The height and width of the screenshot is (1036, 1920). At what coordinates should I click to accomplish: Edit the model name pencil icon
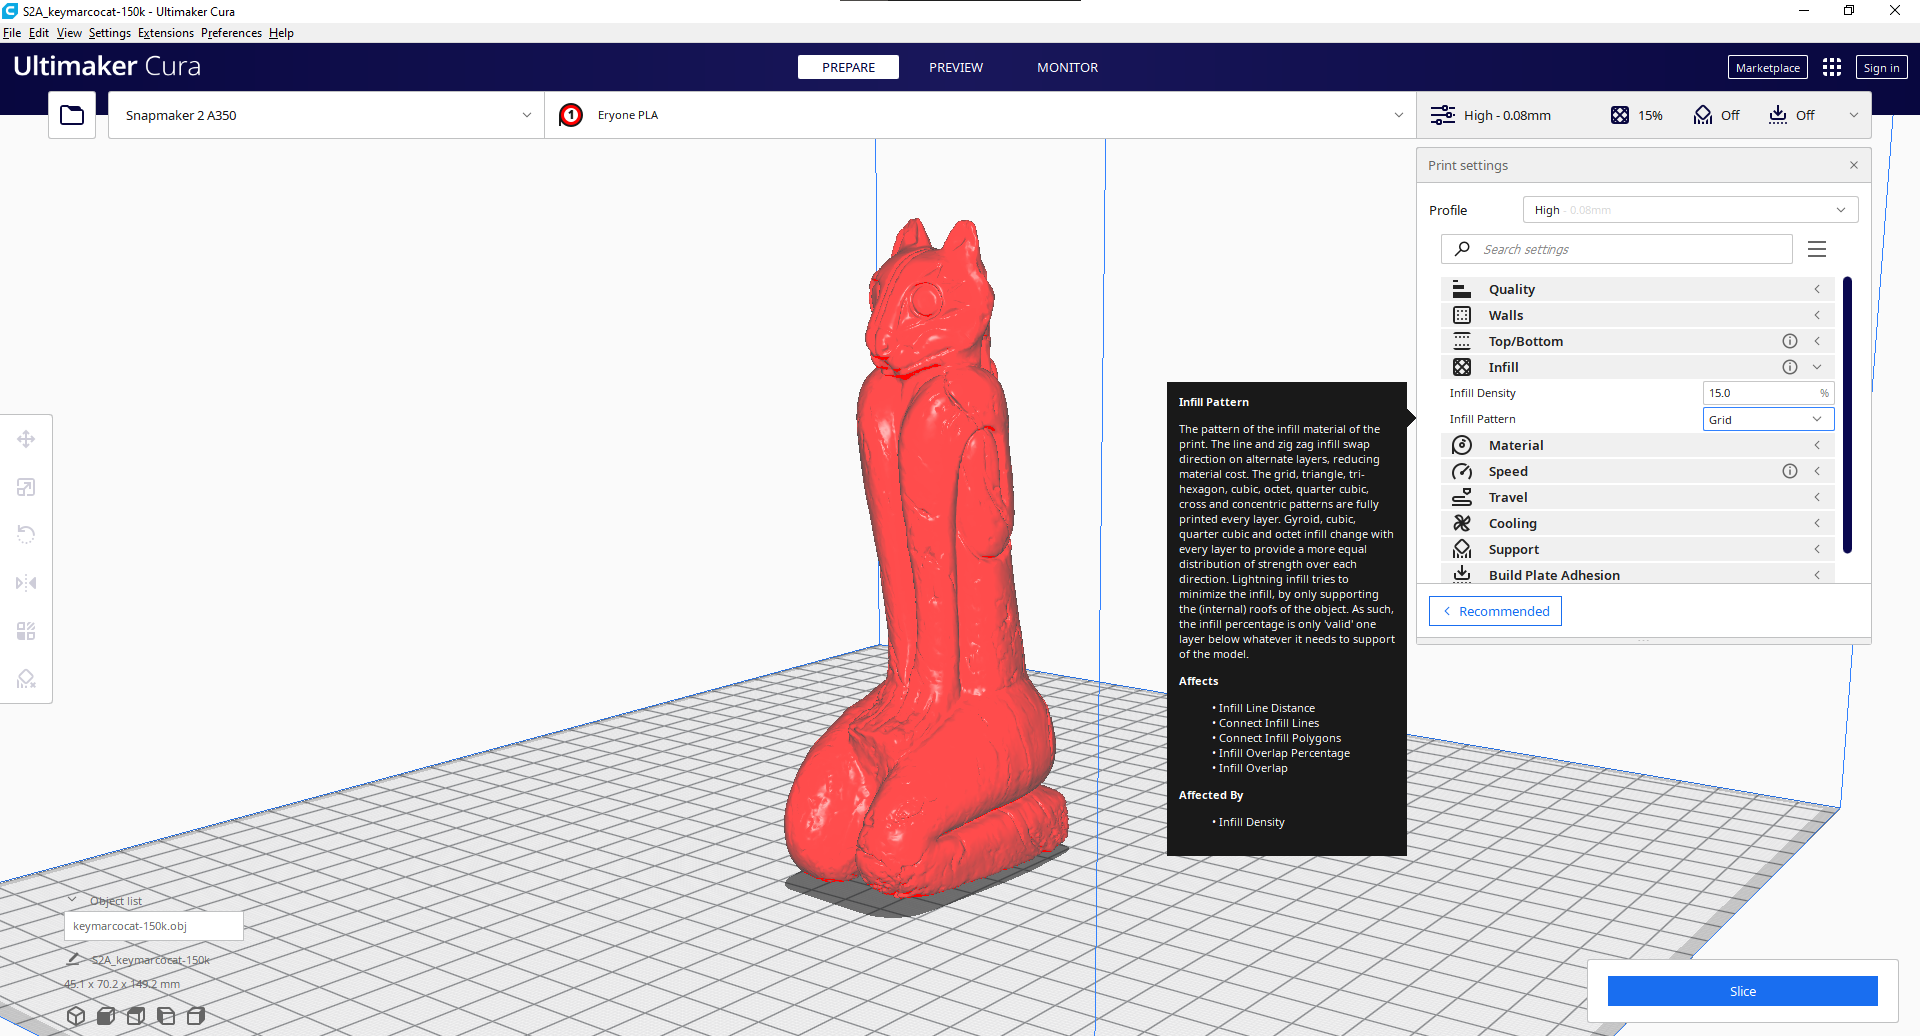73,959
